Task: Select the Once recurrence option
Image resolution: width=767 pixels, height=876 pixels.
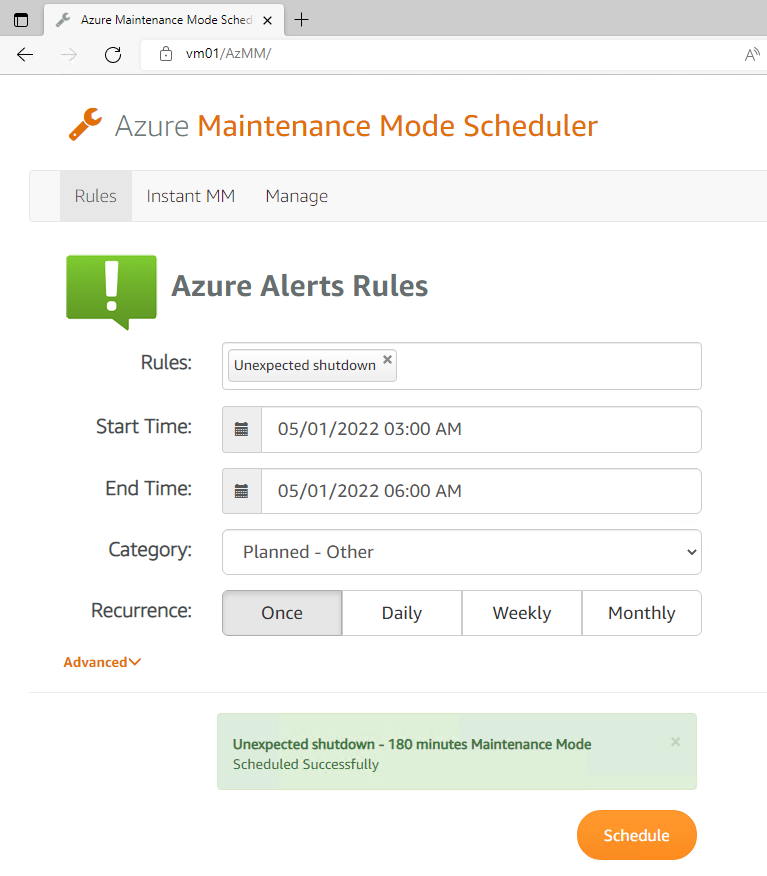Action: click(x=282, y=613)
